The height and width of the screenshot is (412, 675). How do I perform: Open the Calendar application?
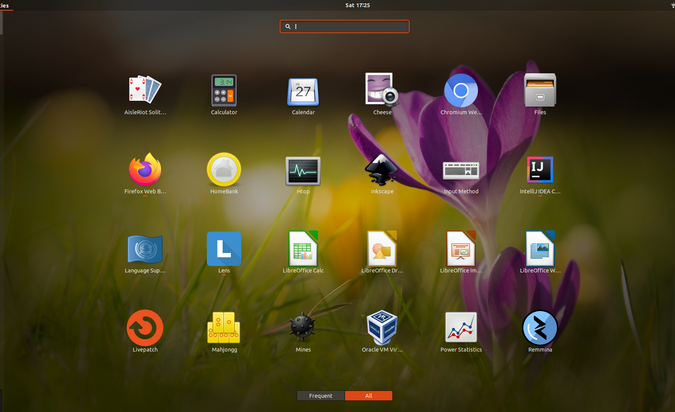point(303,90)
